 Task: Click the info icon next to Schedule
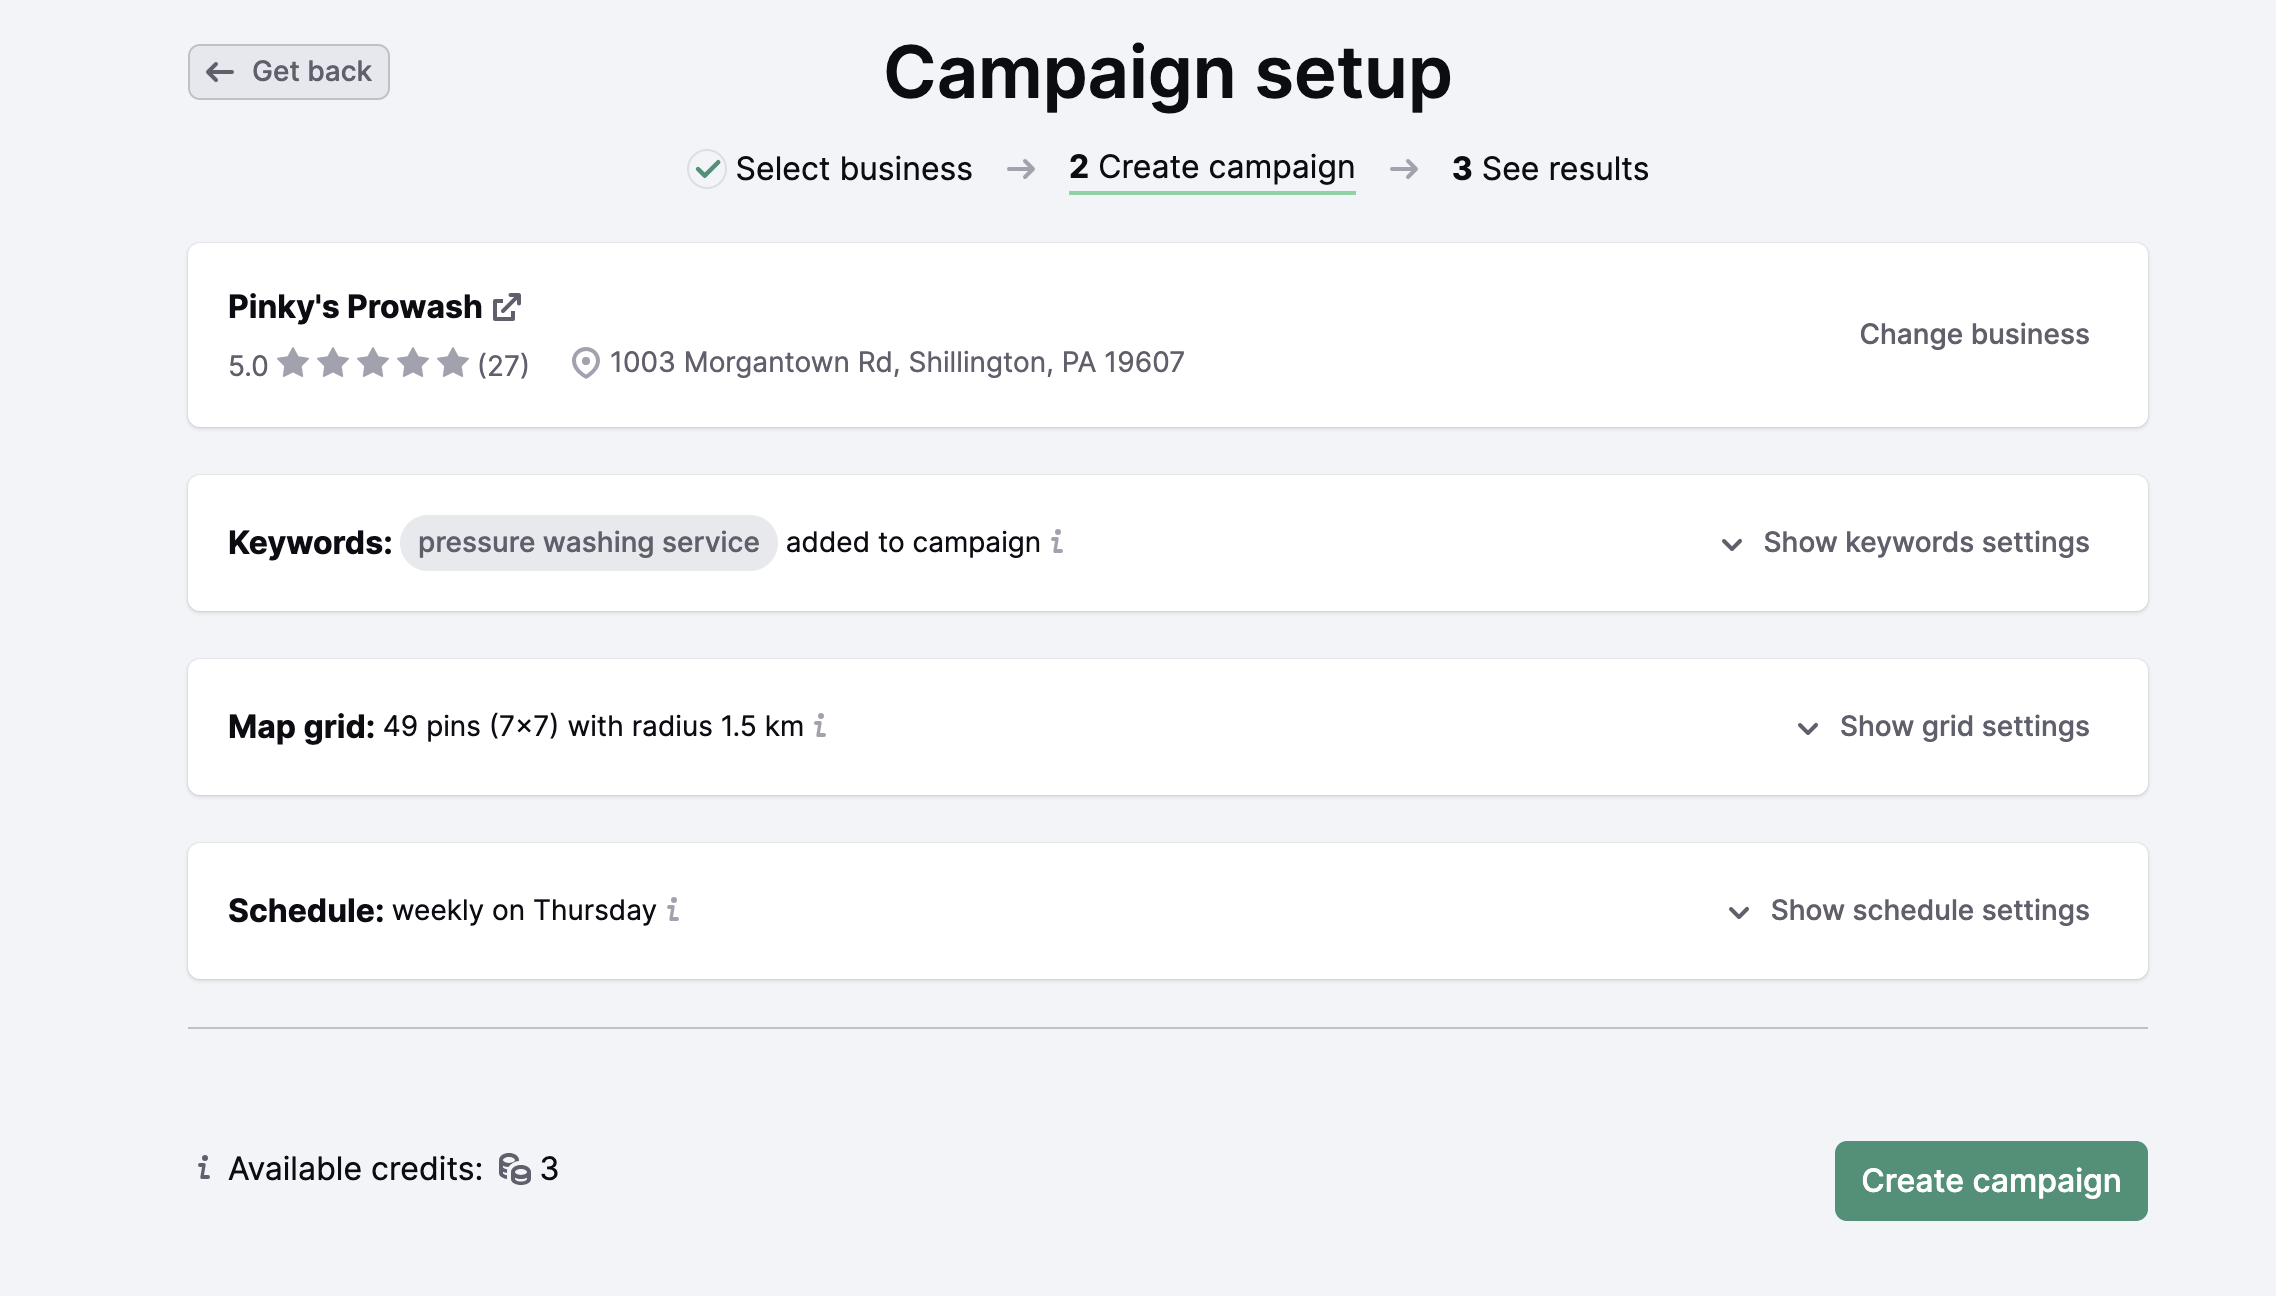[x=672, y=911]
